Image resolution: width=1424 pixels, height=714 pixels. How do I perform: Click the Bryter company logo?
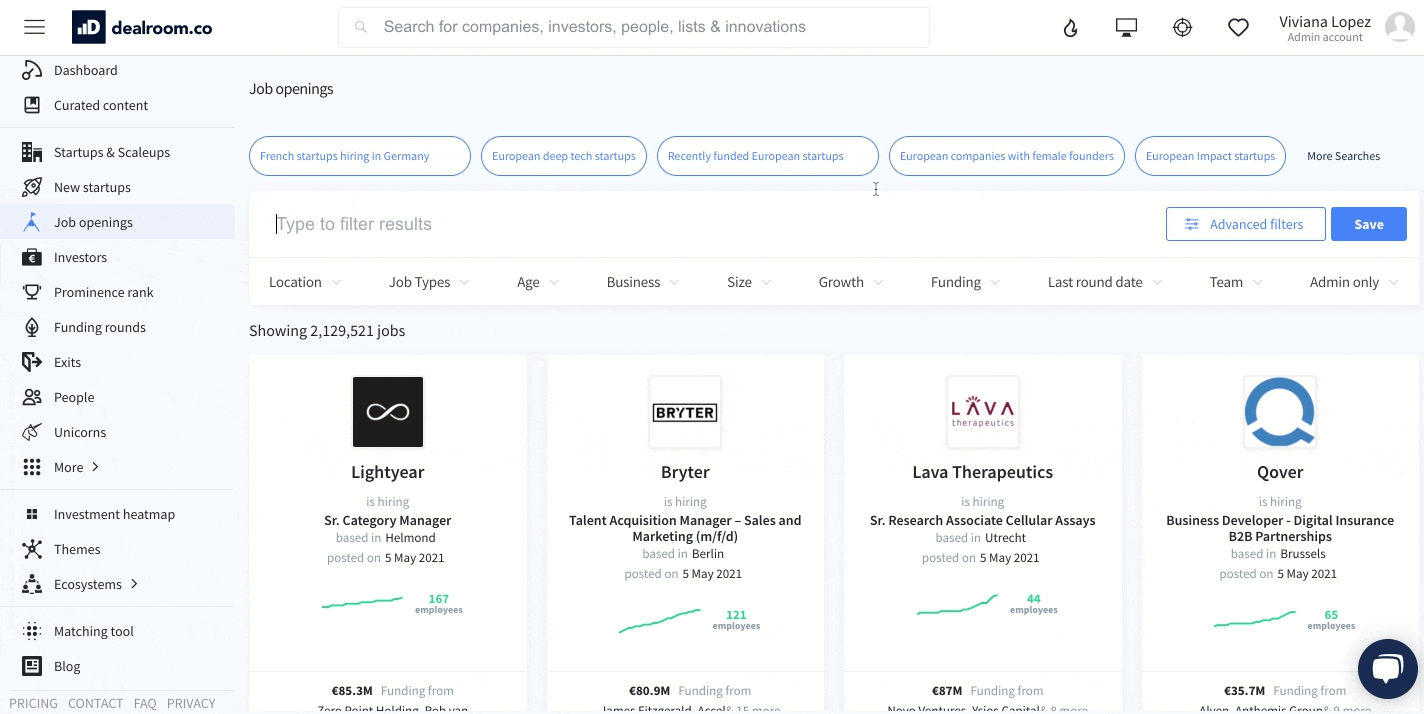tap(685, 412)
